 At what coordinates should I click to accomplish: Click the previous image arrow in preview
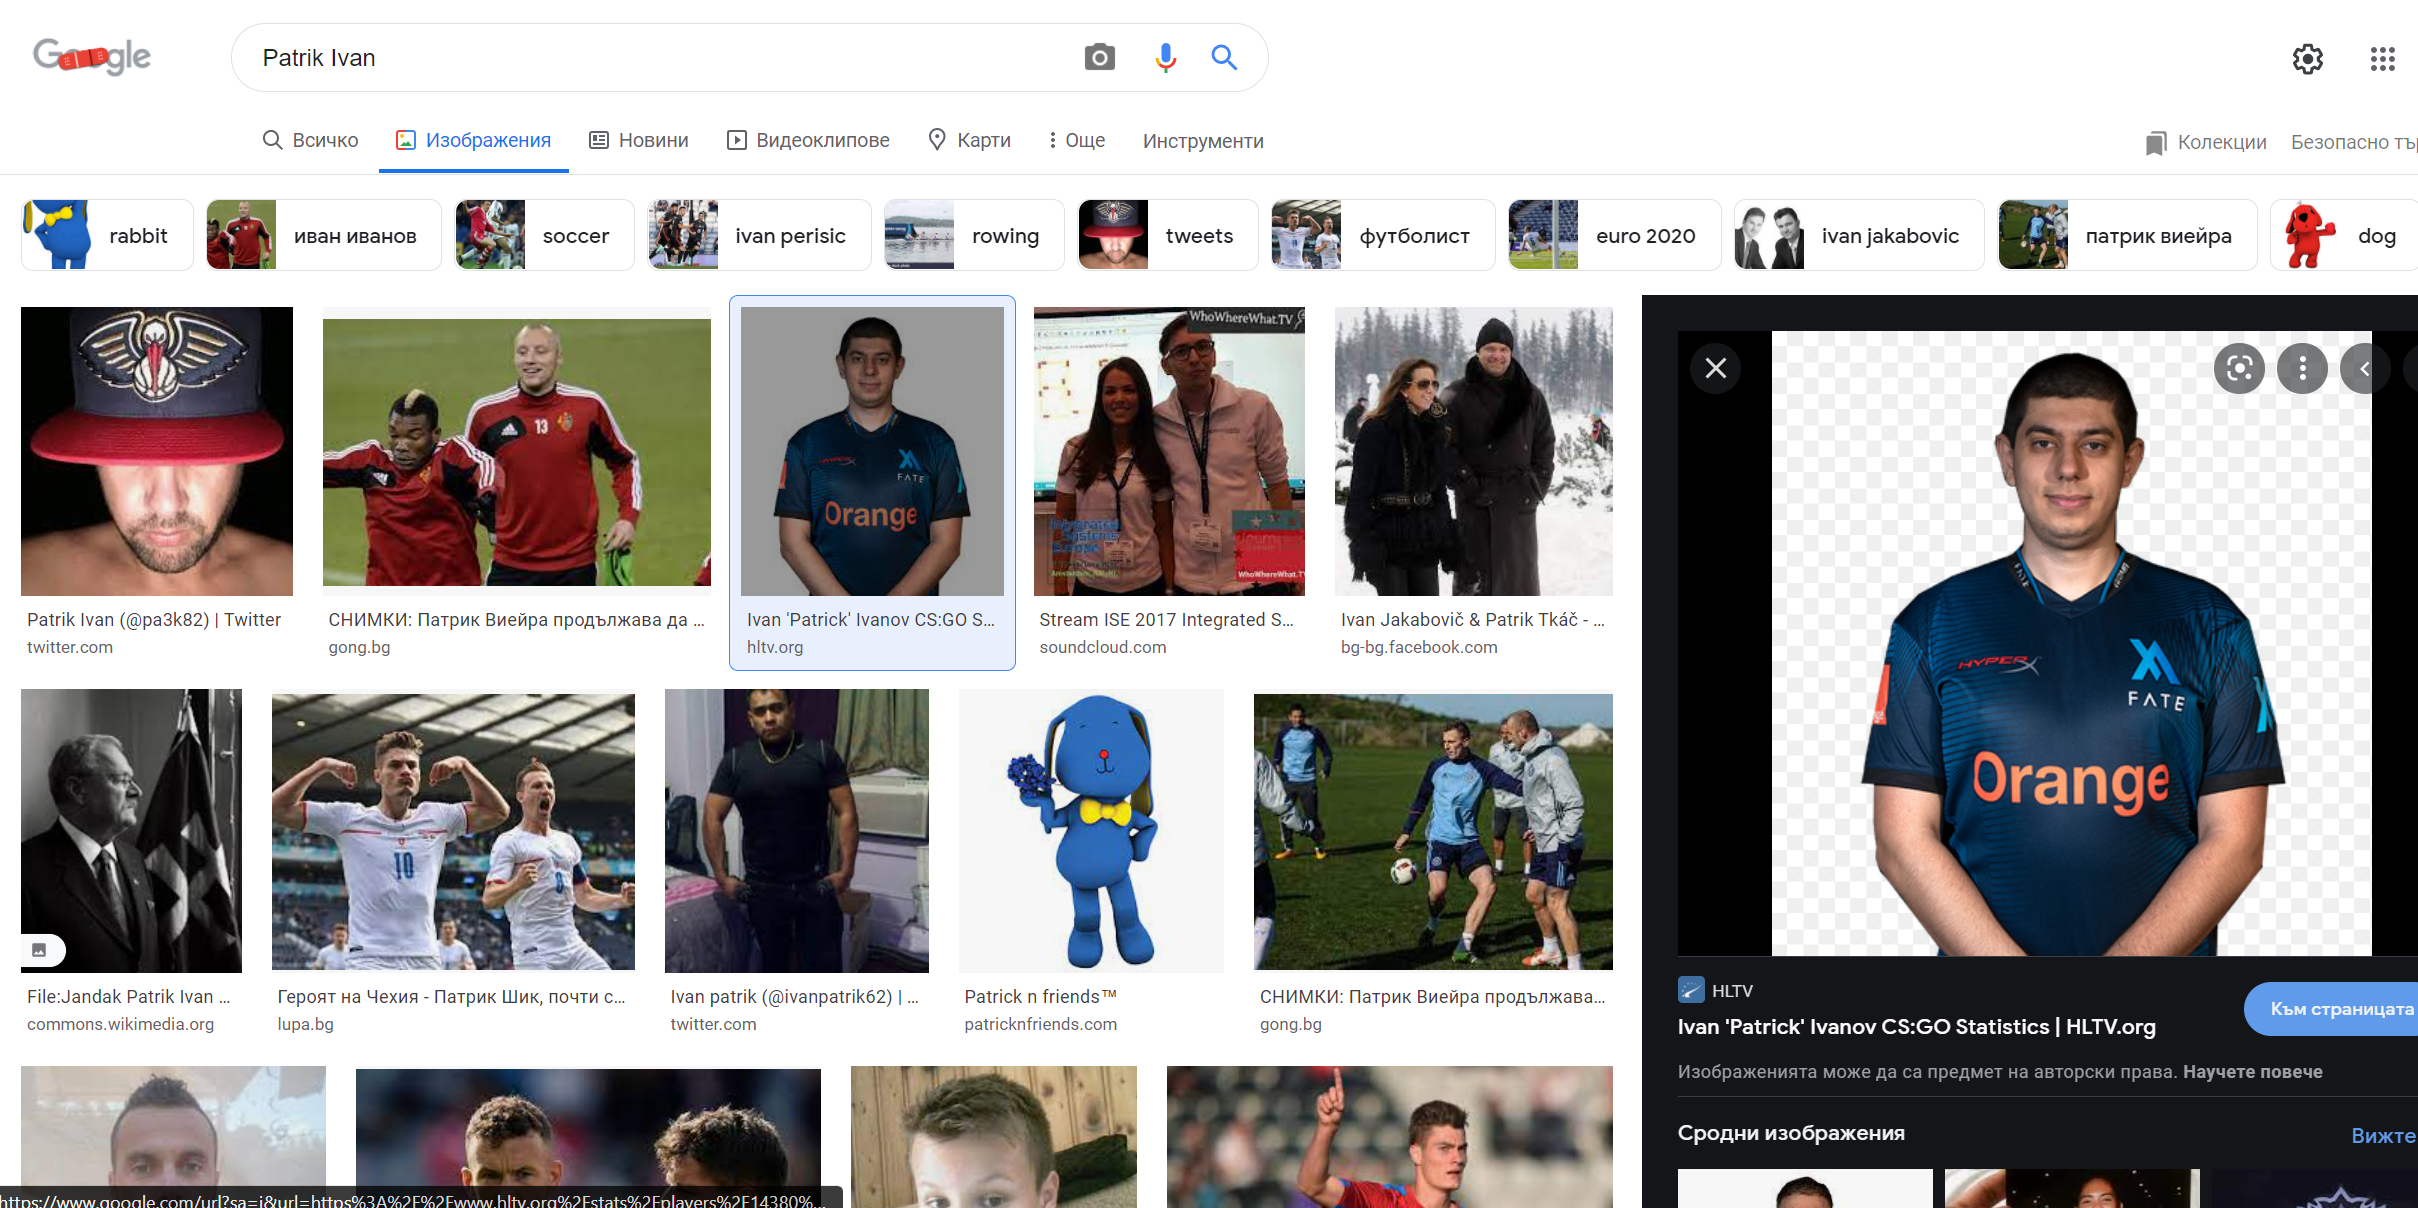[2364, 369]
